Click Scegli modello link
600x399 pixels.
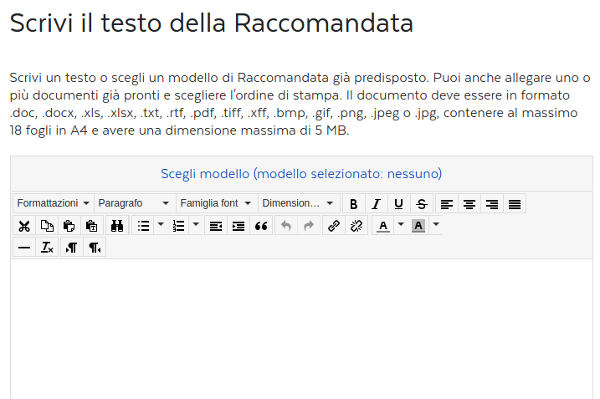tap(301, 174)
